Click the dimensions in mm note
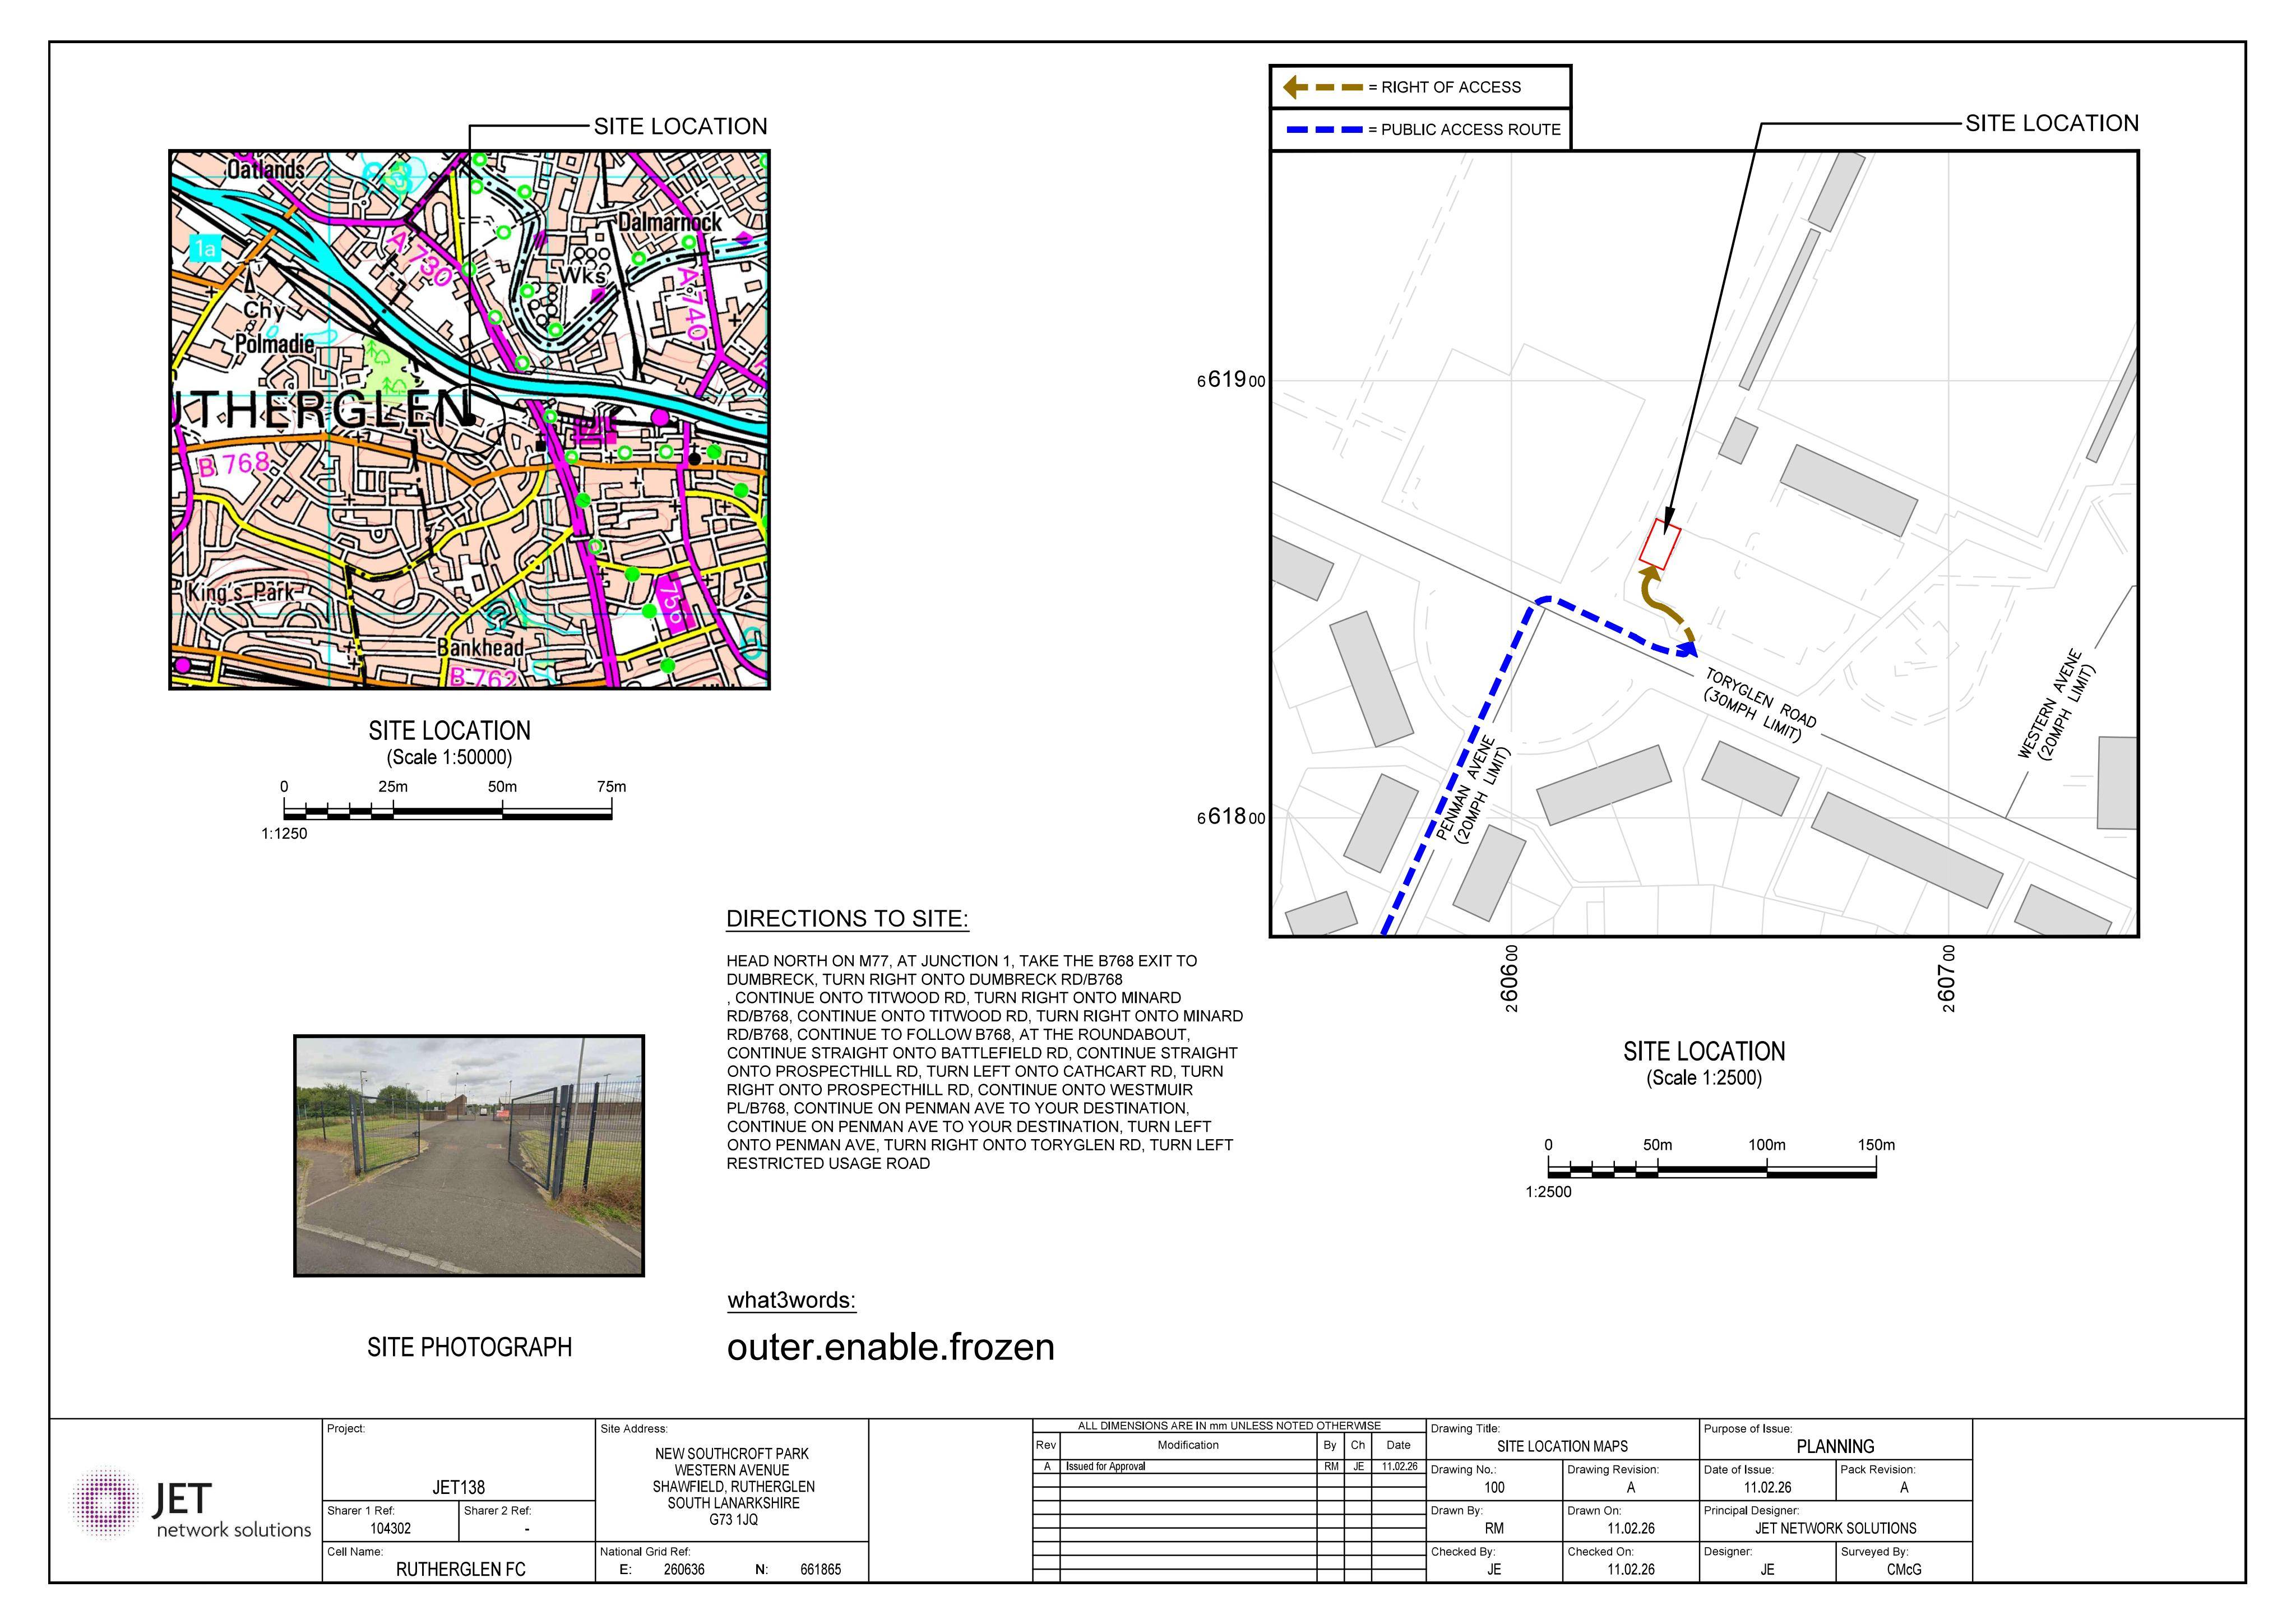This screenshot has height=1624, width=2296. pyautogui.click(x=1229, y=1426)
